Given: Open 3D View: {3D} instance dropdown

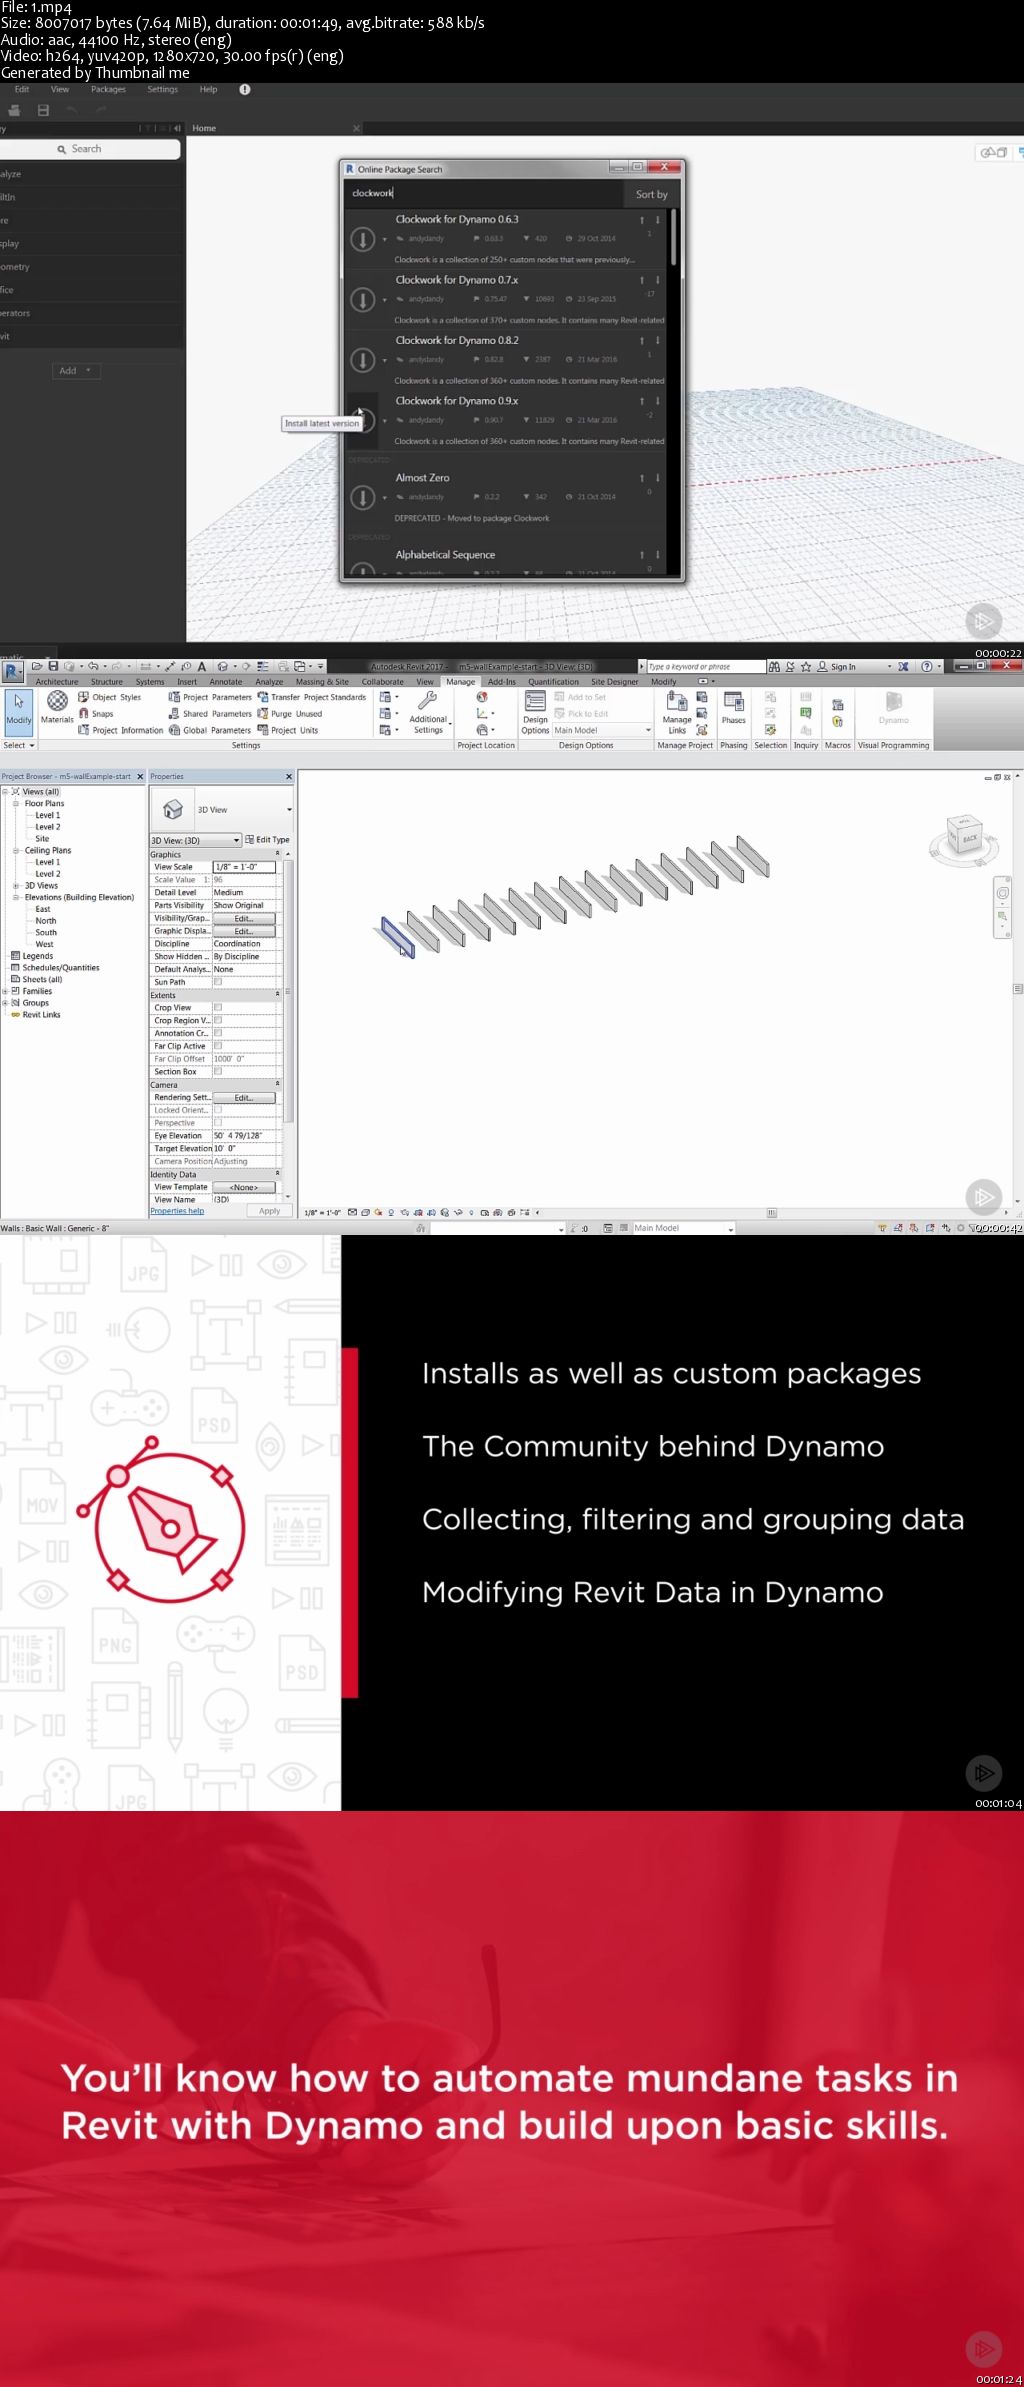Looking at the screenshot, I should point(195,840).
